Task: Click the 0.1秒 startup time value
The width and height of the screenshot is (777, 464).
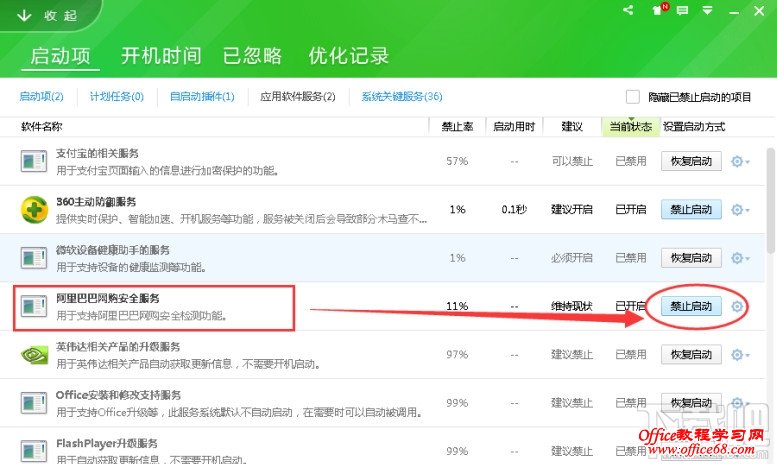Action: coord(514,210)
